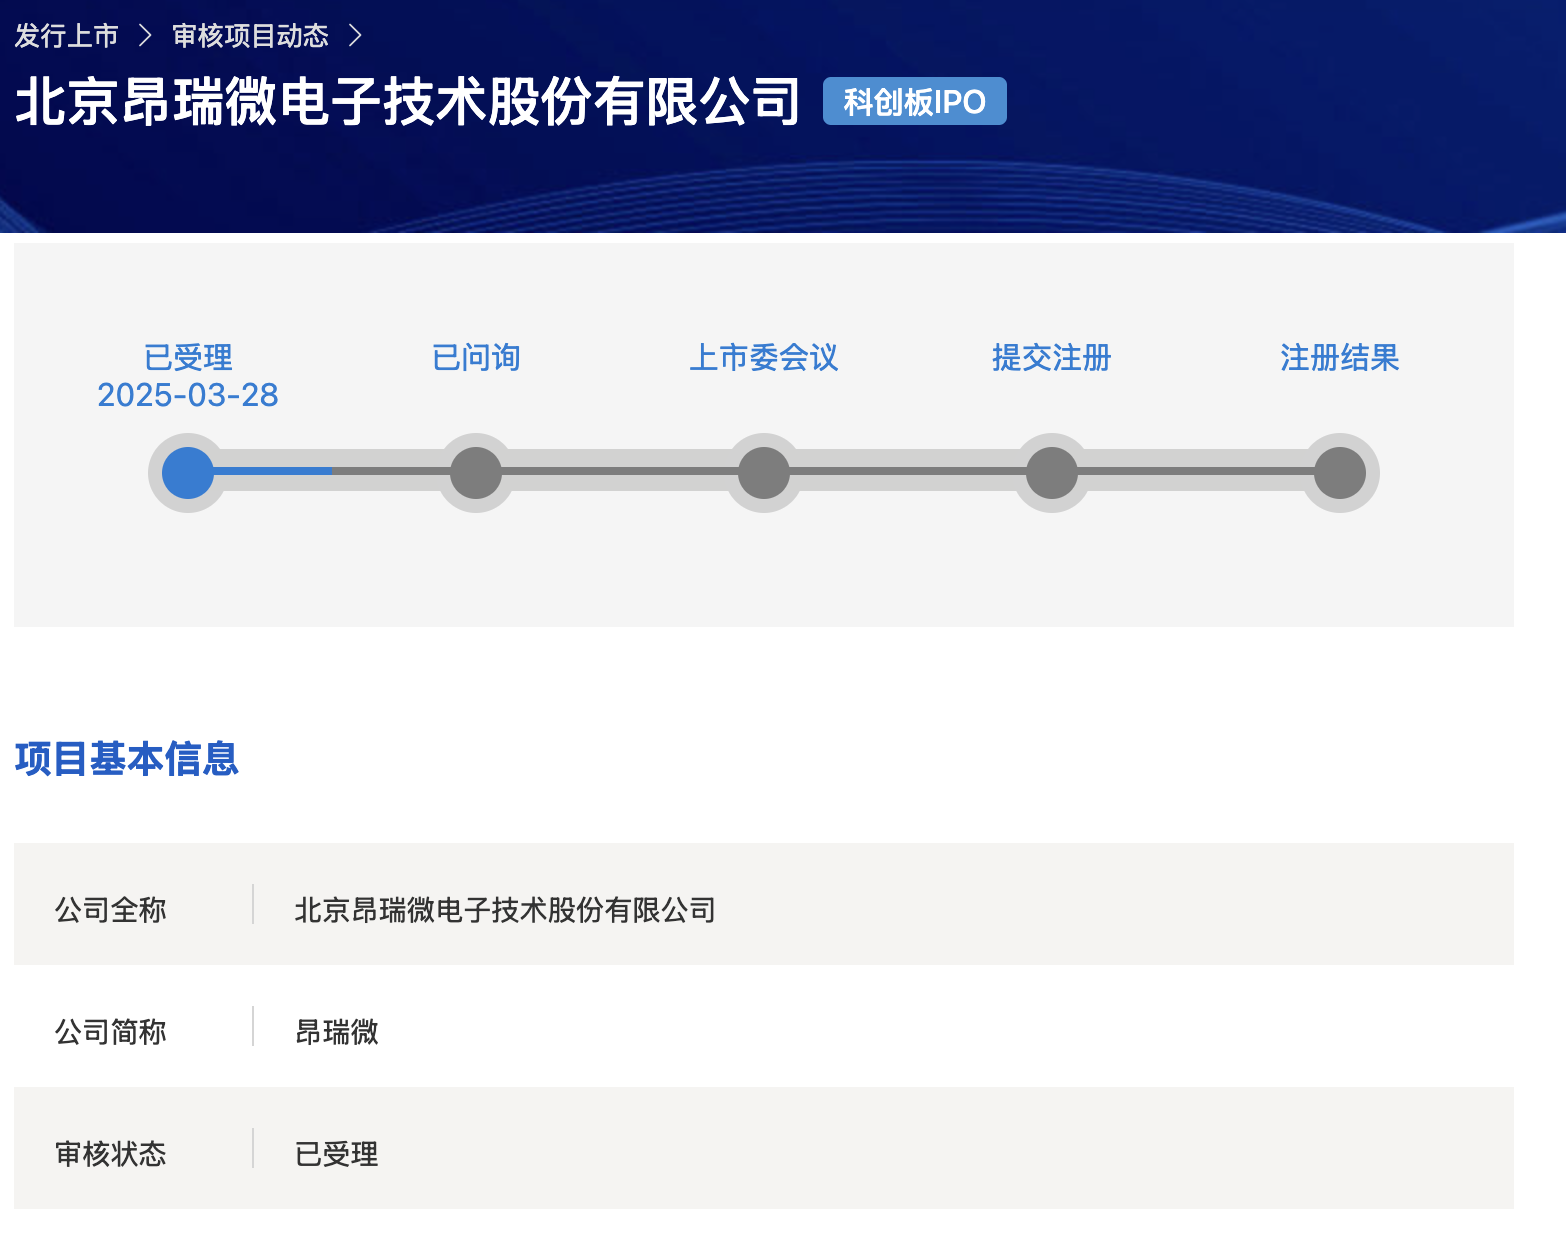Click the 2025-03-28 acceptance date
Viewport: 1566px width, 1234px height.
(x=188, y=395)
